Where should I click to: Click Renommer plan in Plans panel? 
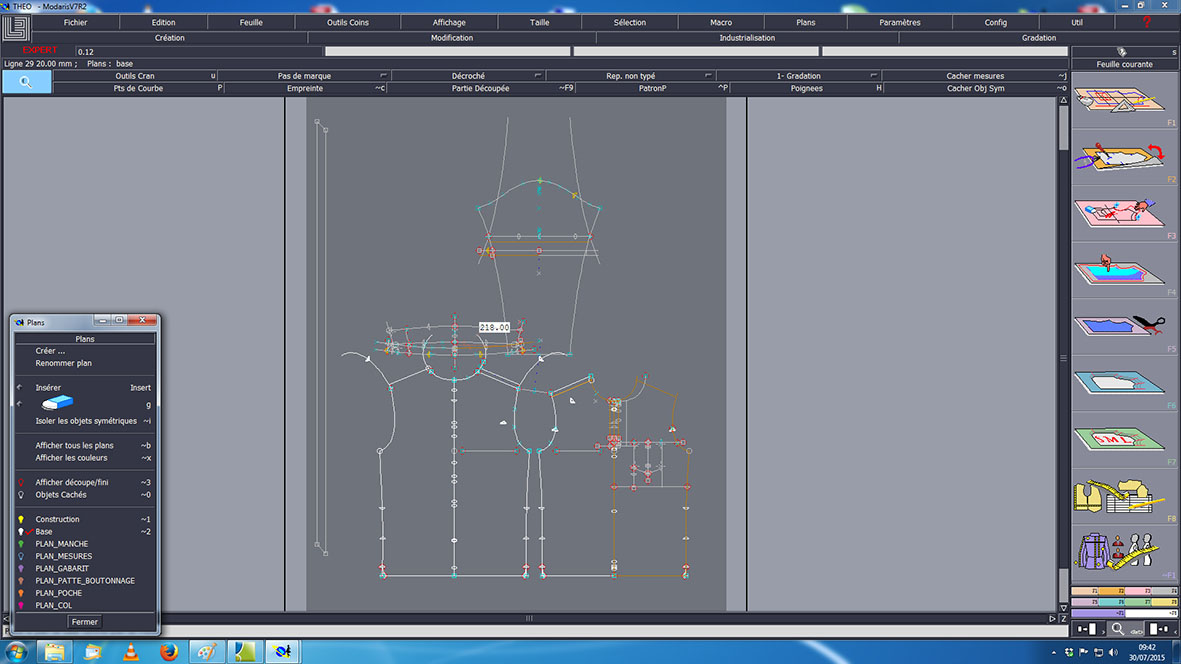[x=63, y=363]
